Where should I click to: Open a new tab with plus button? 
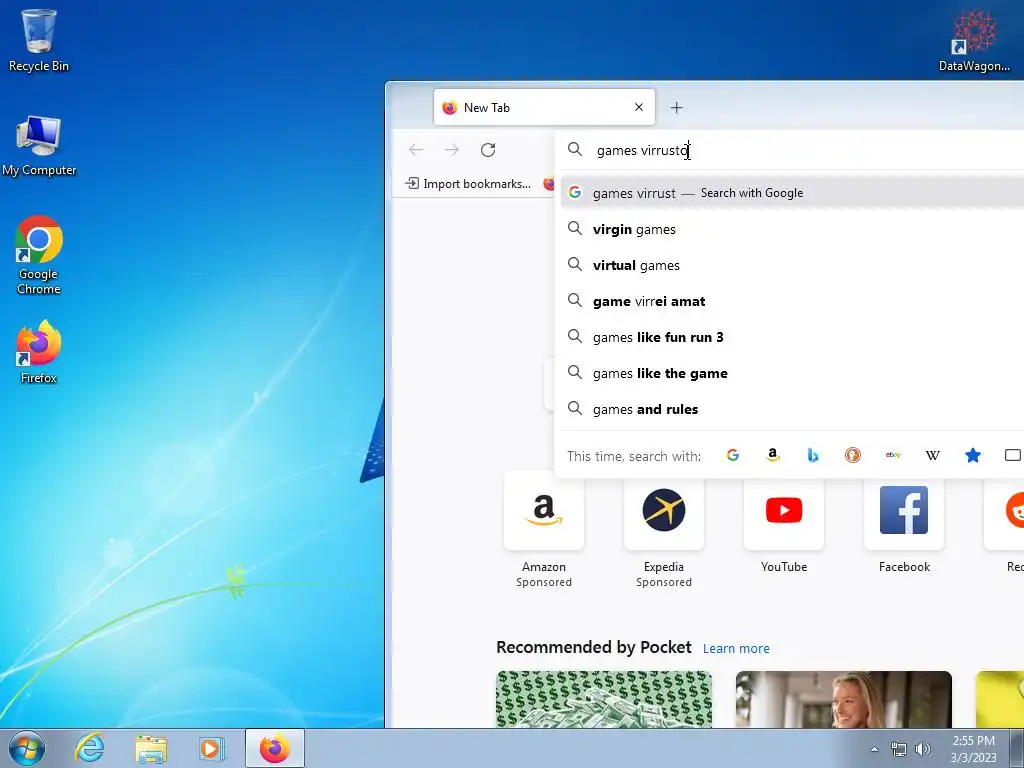[677, 108]
